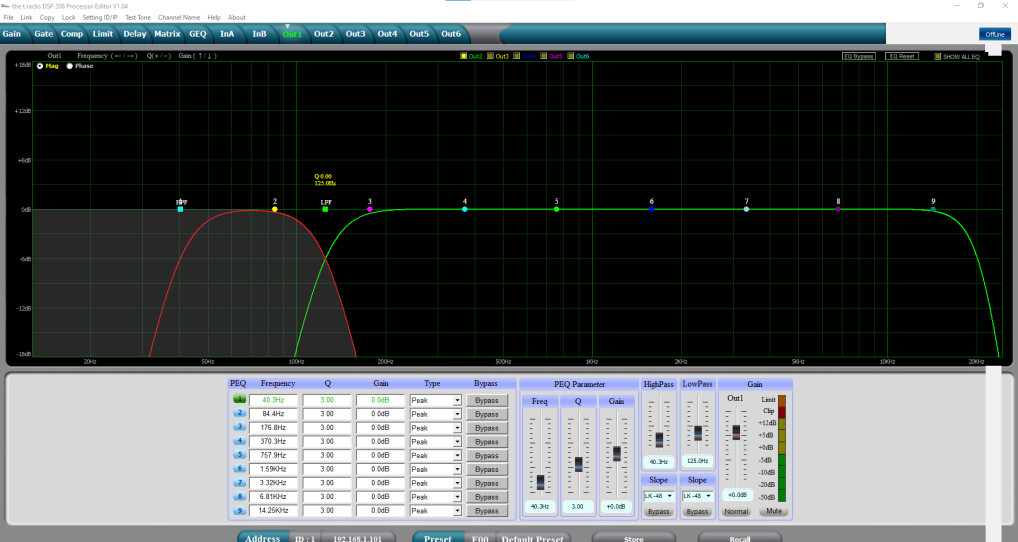Toggle Out3 curve overlay checkbox

(x=490, y=56)
